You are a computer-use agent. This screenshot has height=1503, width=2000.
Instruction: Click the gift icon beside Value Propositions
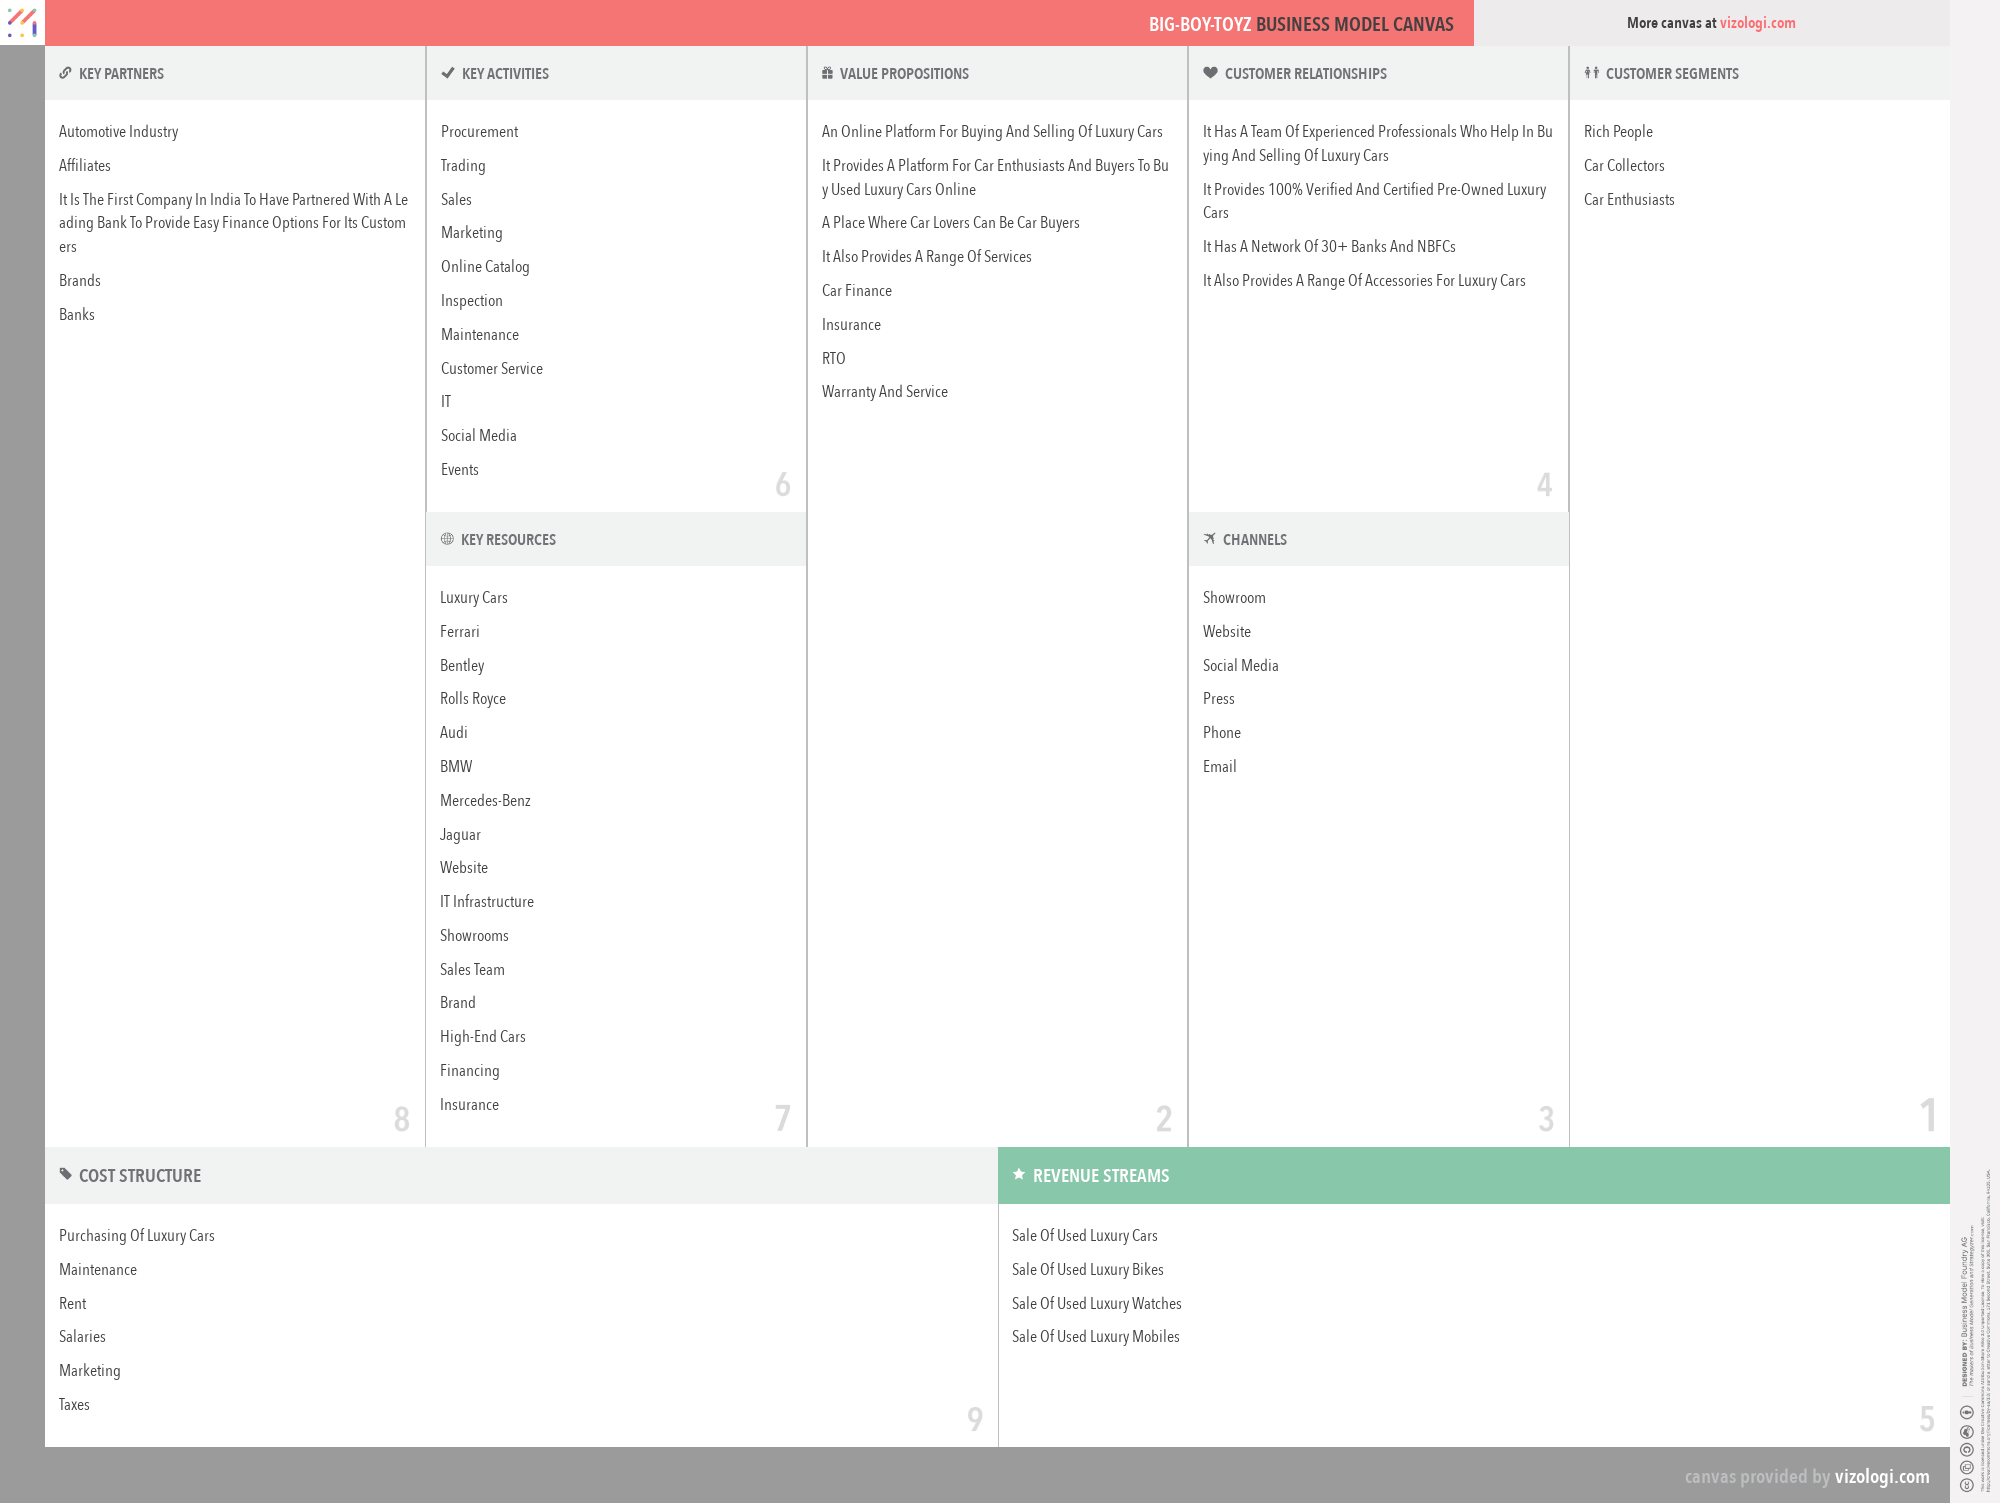point(827,73)
